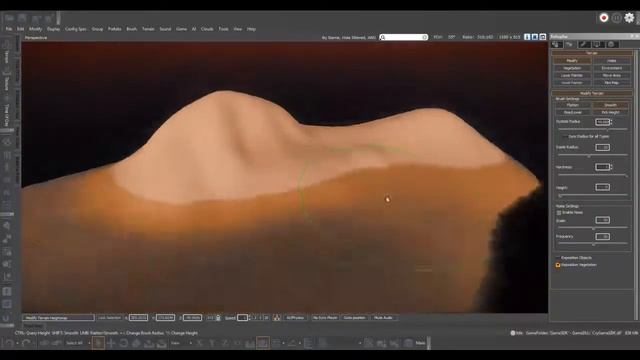Click the Y coordinate field in status bar
This screenshot has height=360, width=640.
click(x=165, y=318)
